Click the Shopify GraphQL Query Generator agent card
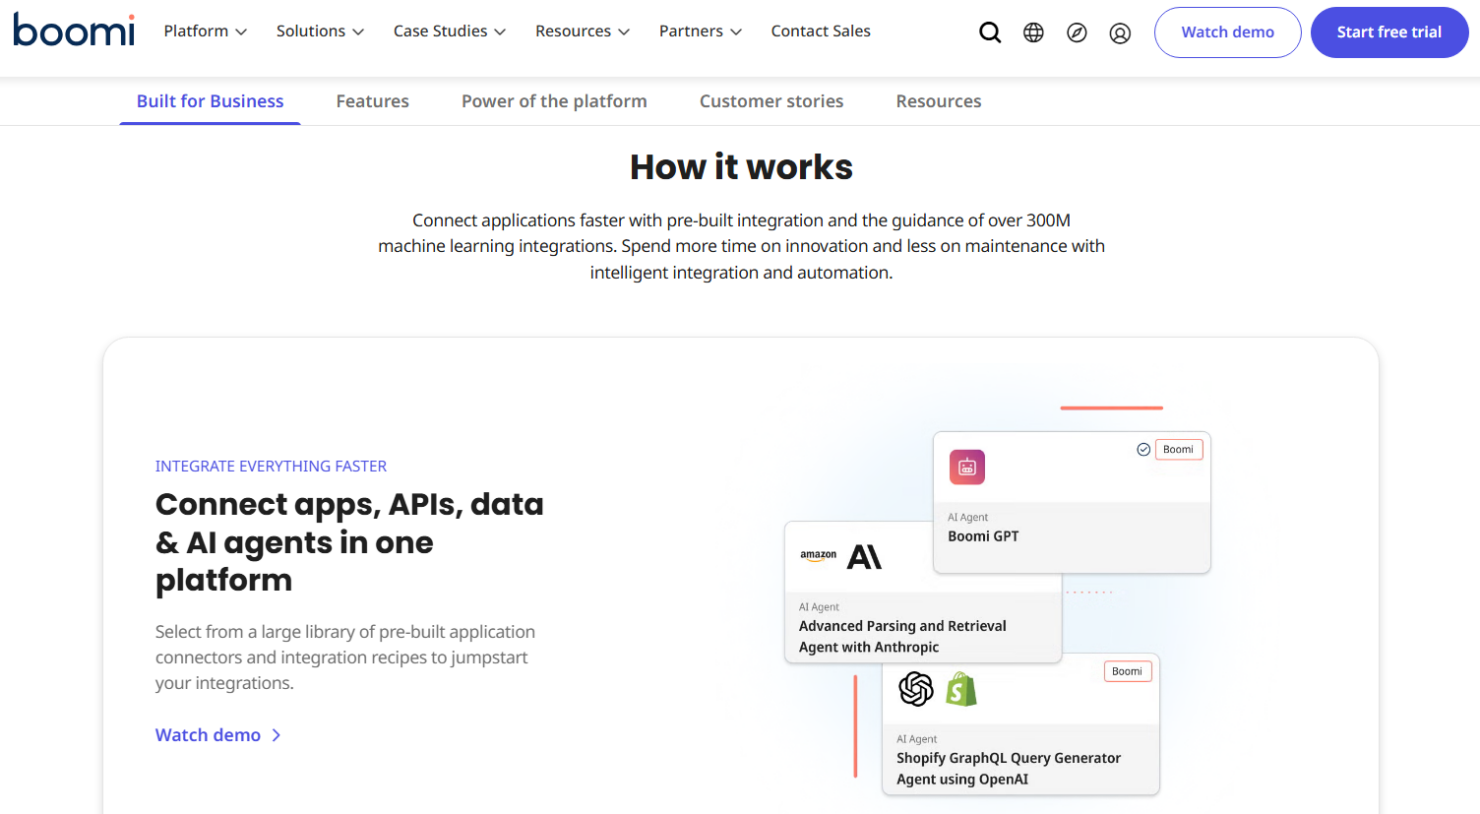Screen dimensions: 1480x814 coord(1020,724)
